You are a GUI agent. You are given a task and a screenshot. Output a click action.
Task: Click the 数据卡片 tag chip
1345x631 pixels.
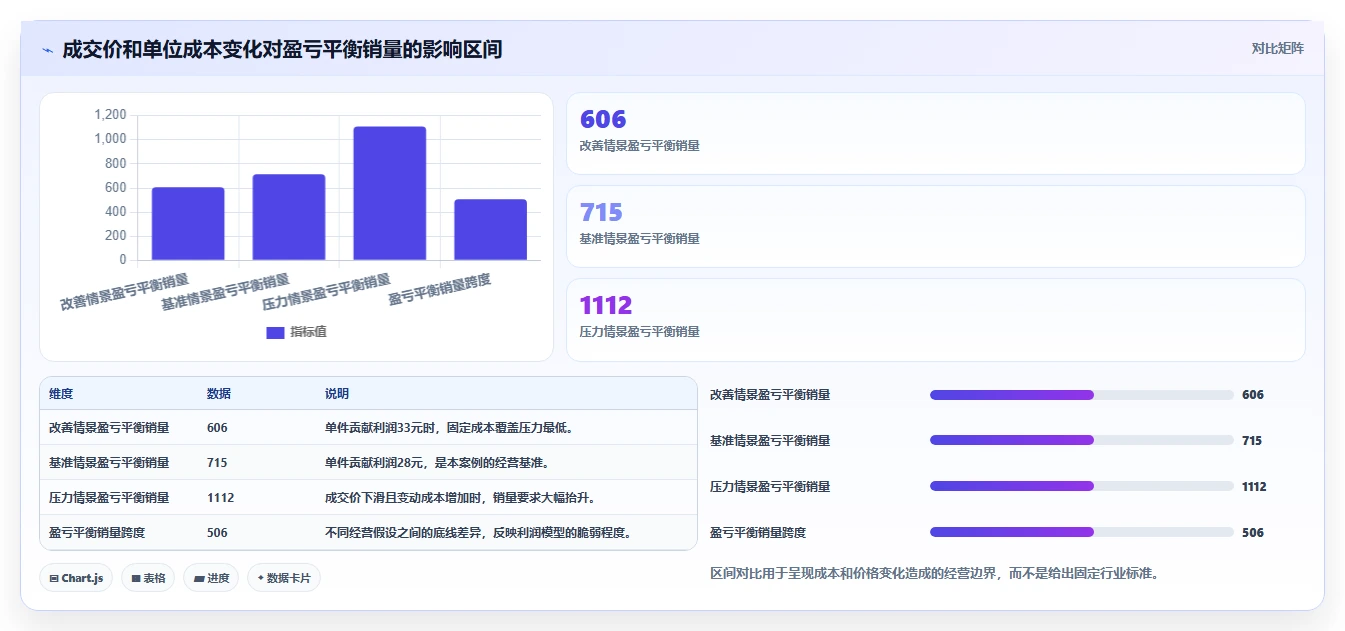click(284, 578)
